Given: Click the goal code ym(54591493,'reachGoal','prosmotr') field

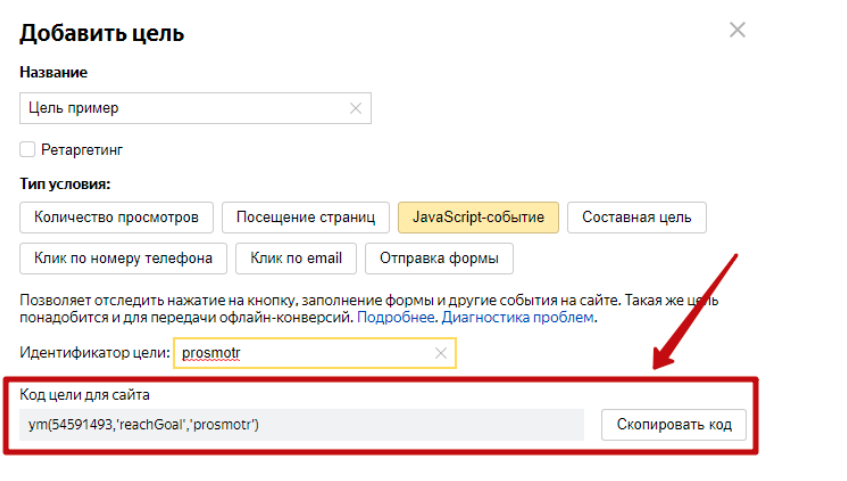Looking at the screenshot, I should (301, 425).
